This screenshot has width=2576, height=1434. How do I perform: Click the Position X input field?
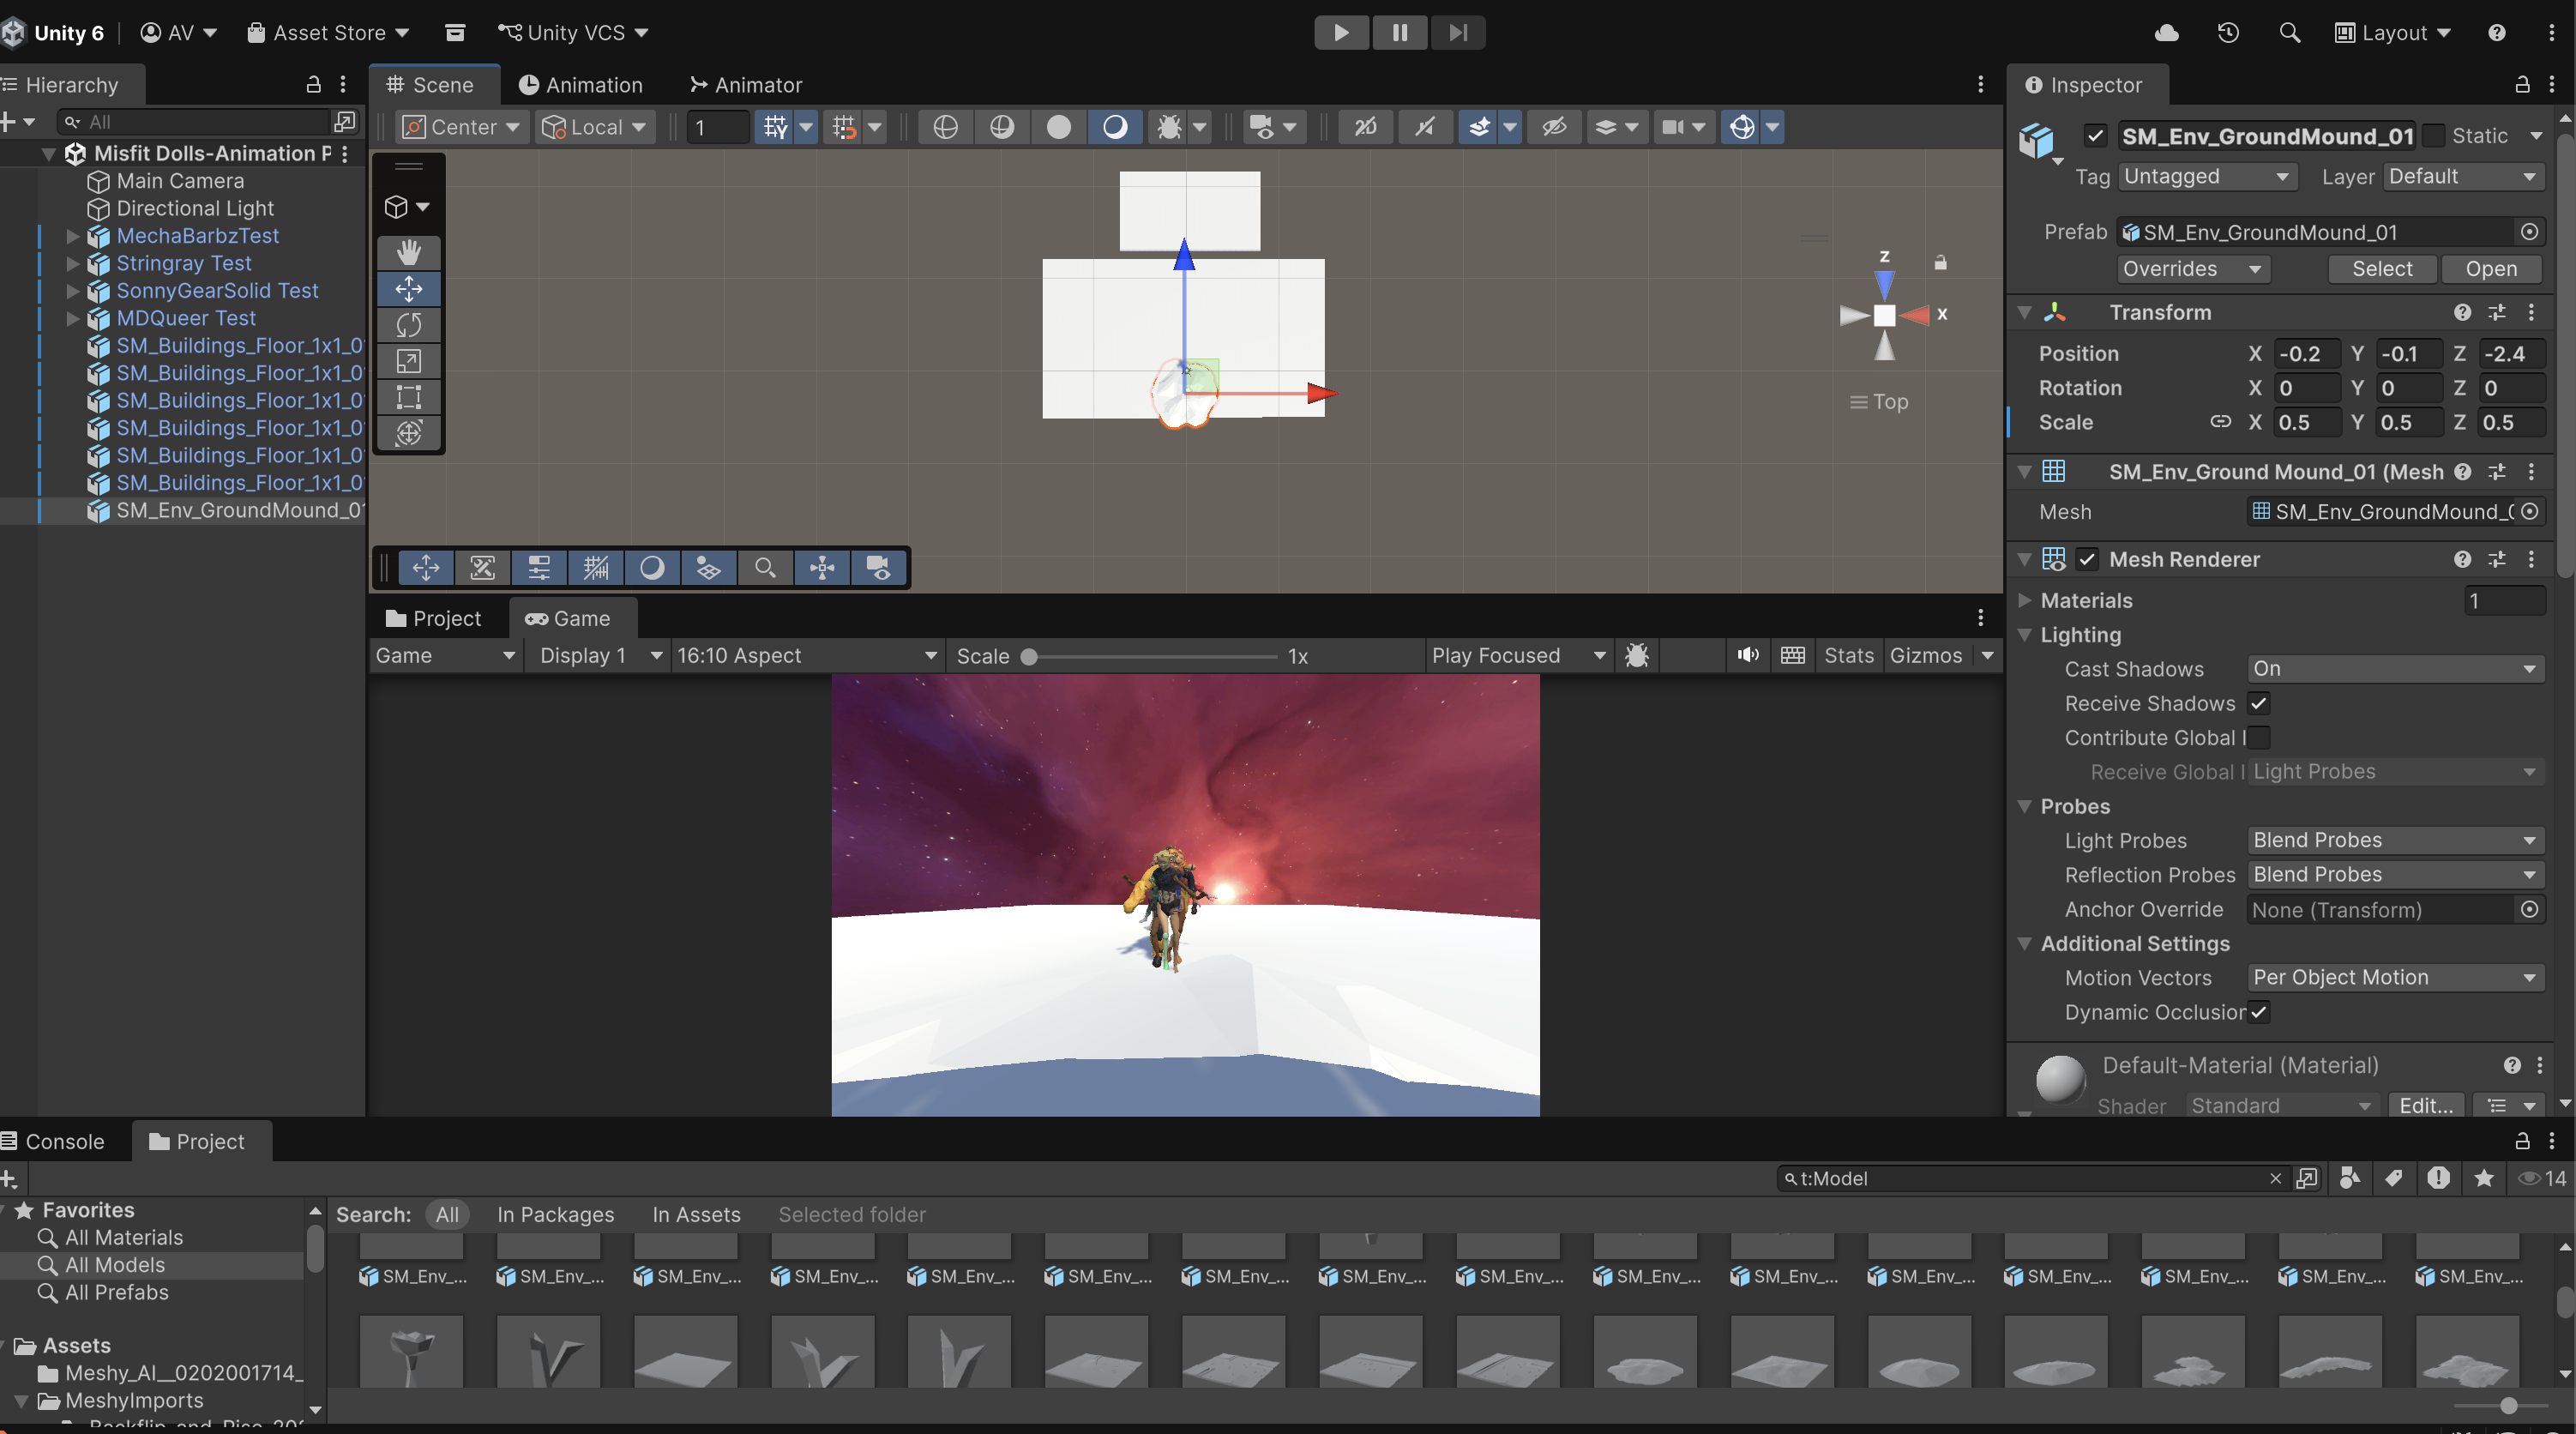(2306, 353)
